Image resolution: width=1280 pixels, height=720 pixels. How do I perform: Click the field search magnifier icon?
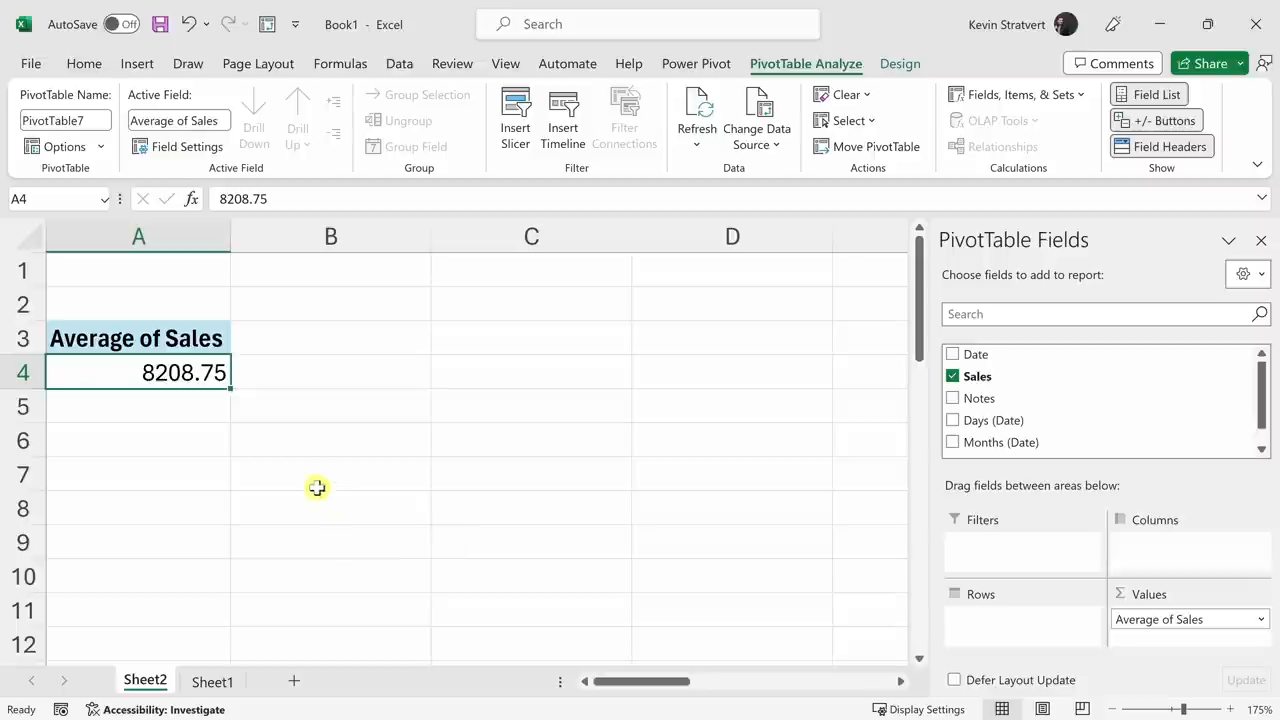(1259, 314)
